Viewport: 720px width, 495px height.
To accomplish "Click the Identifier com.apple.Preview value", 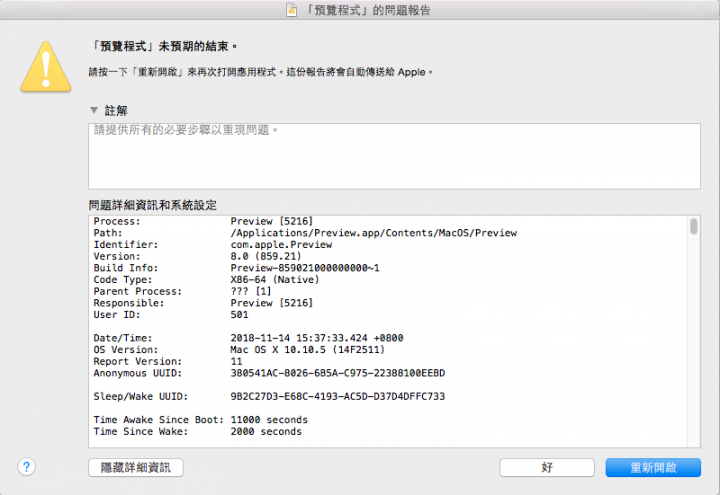I will click(281, 245).
